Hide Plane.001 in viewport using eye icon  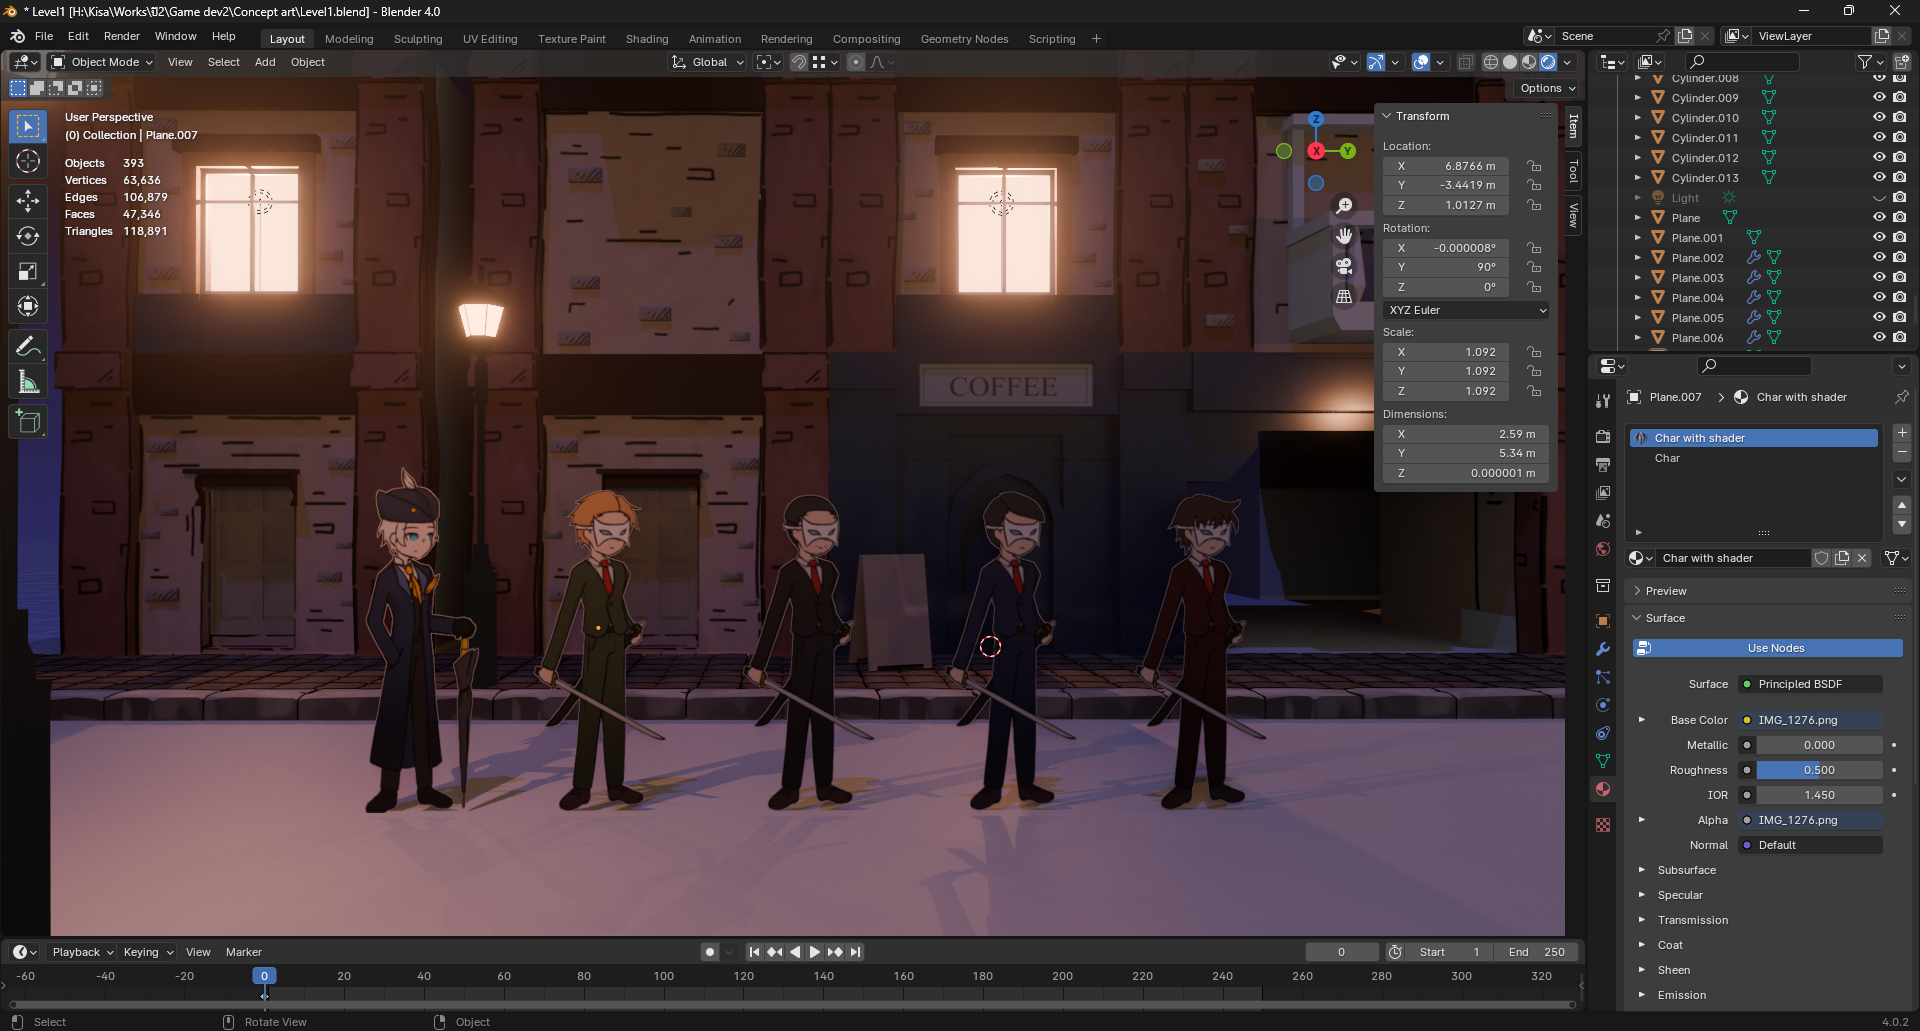click(1879, 237)
